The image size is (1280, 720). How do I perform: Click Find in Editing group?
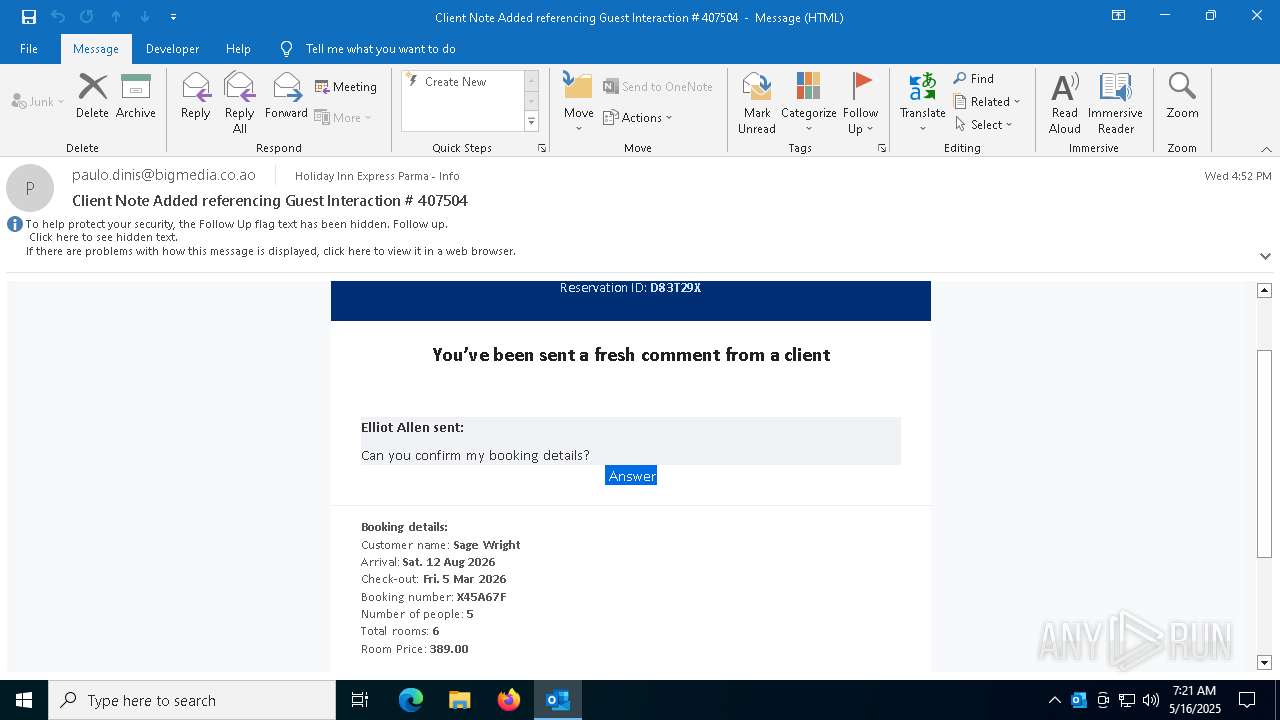pos(974,78)
